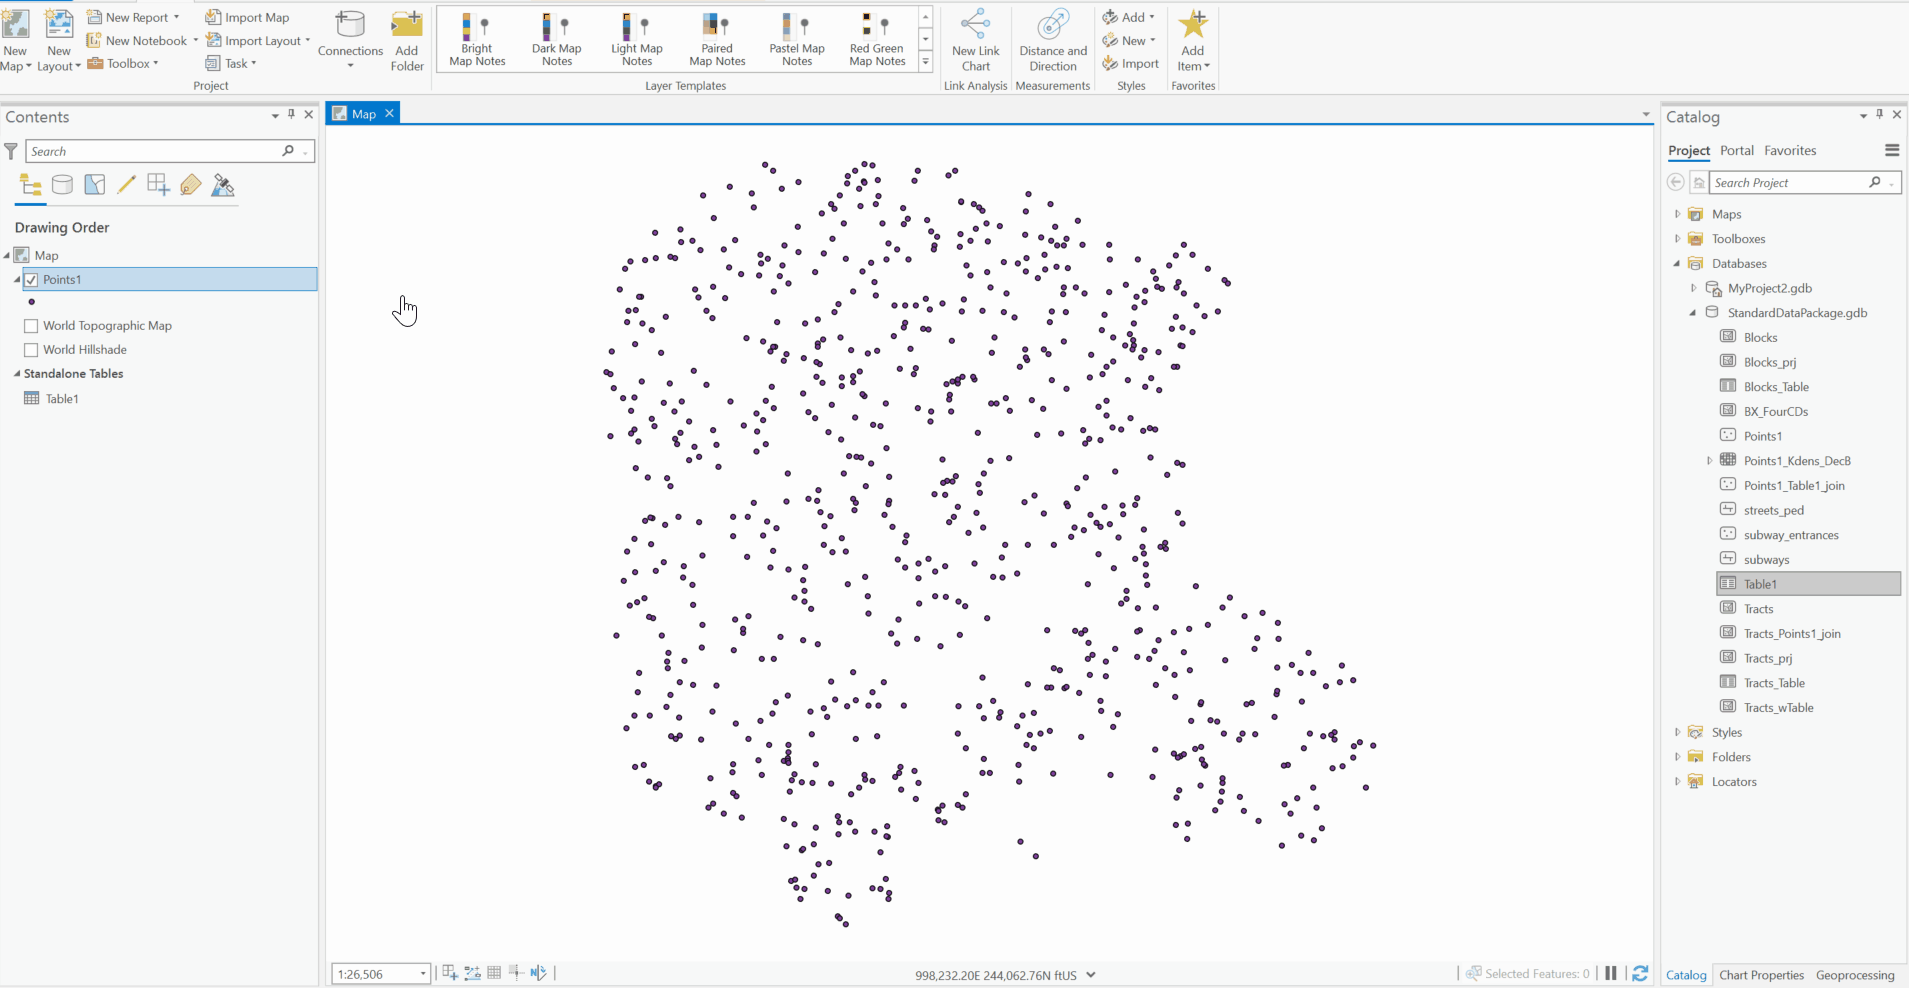Create a New Link Chart
The height and width of the screenshot is (988, 1909).
975,40
